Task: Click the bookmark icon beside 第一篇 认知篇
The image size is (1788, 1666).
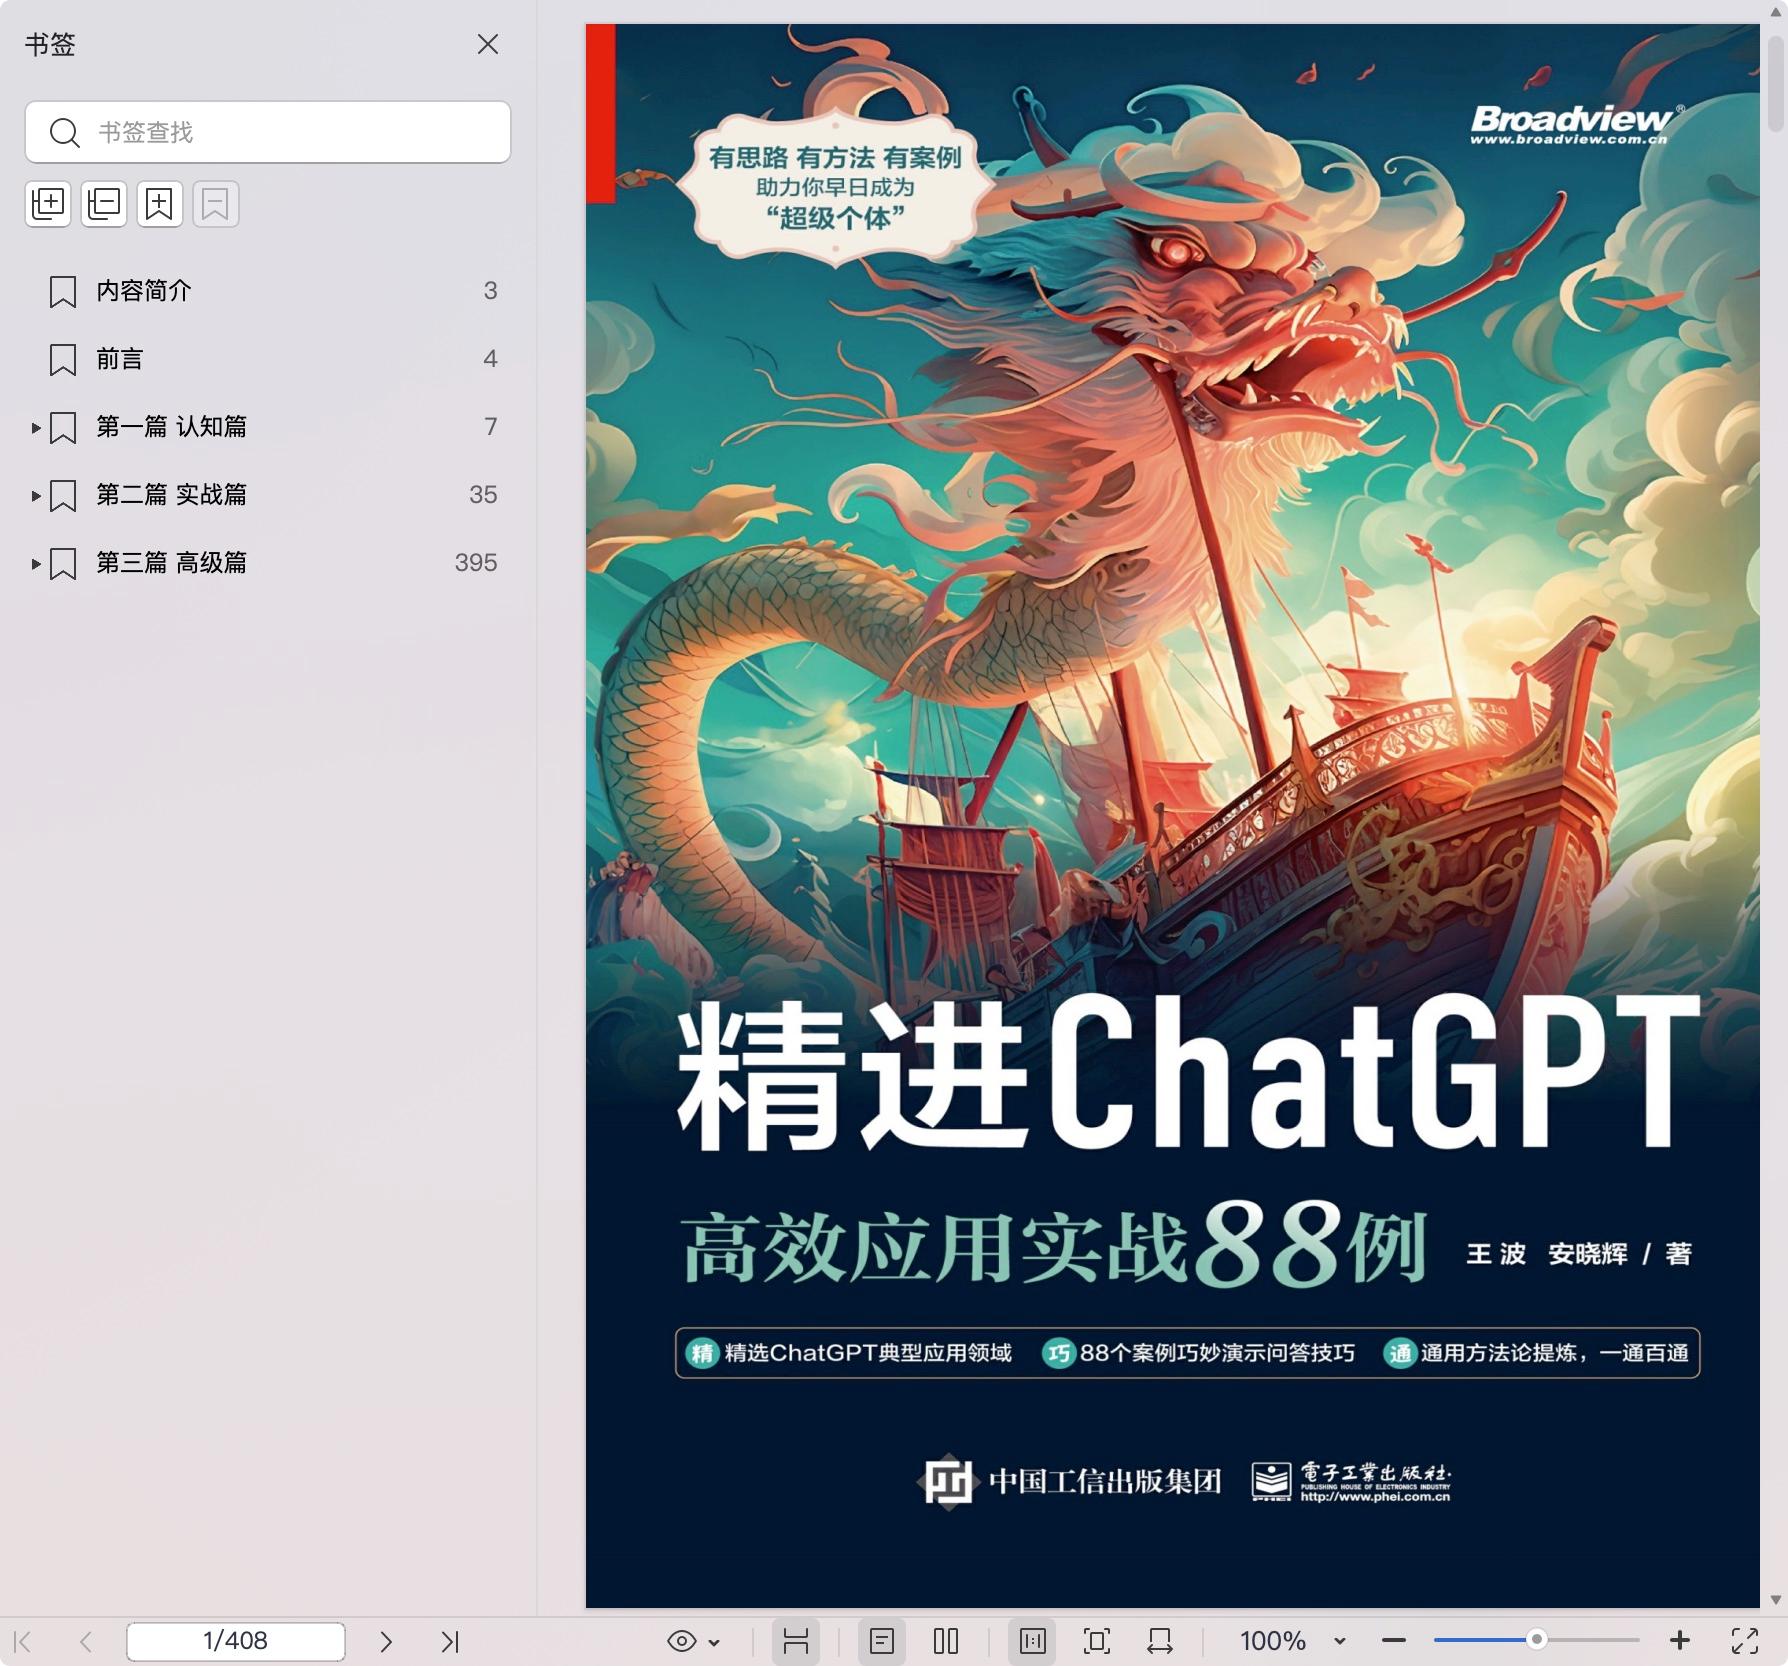Action: 63,428
